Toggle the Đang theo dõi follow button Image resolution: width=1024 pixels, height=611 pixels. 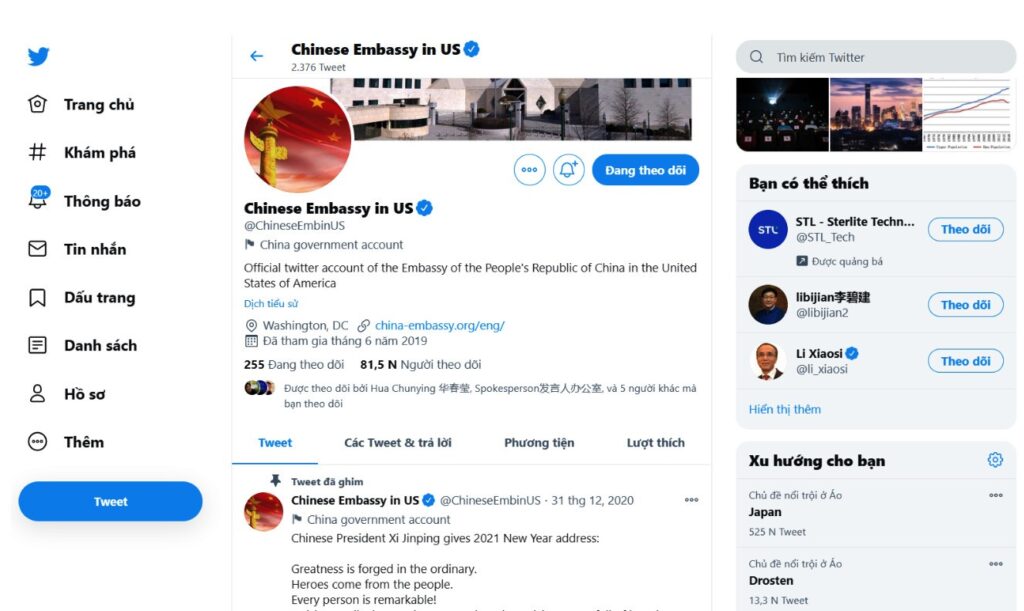pos(645,170)
